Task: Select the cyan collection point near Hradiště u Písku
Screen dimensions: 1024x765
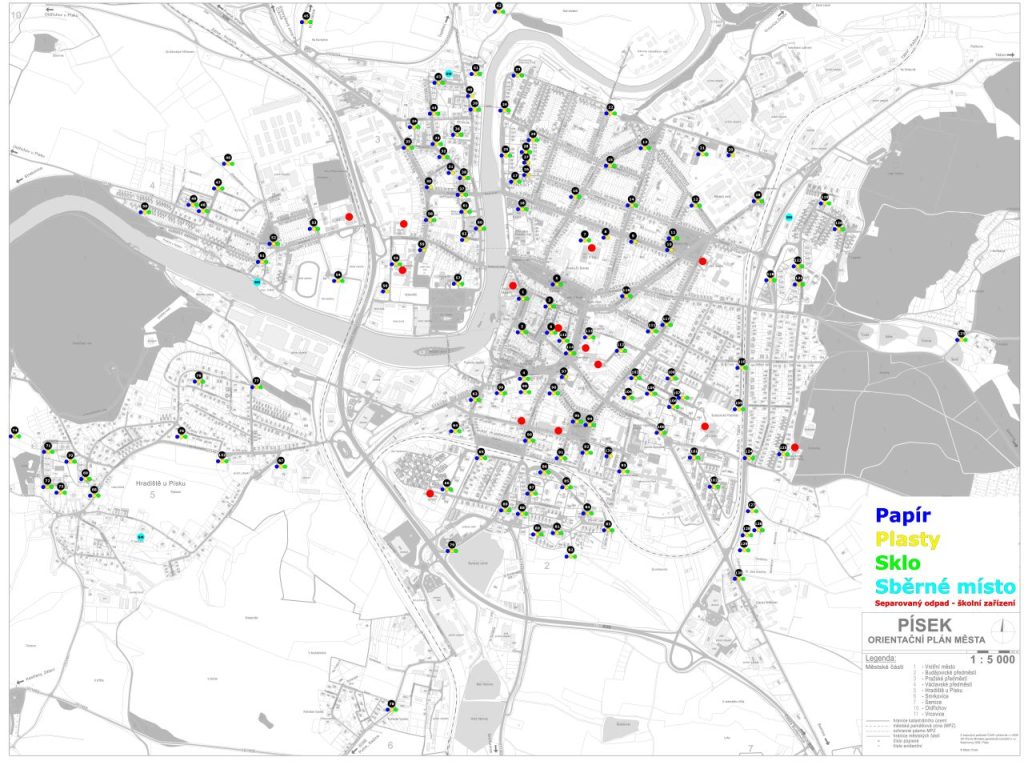Action: point(140,537)
